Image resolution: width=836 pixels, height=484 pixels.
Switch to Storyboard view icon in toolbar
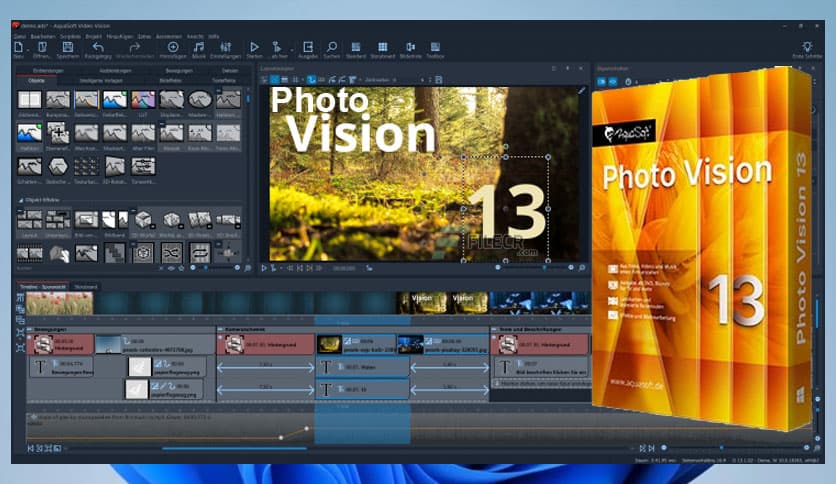coord(382,47)
